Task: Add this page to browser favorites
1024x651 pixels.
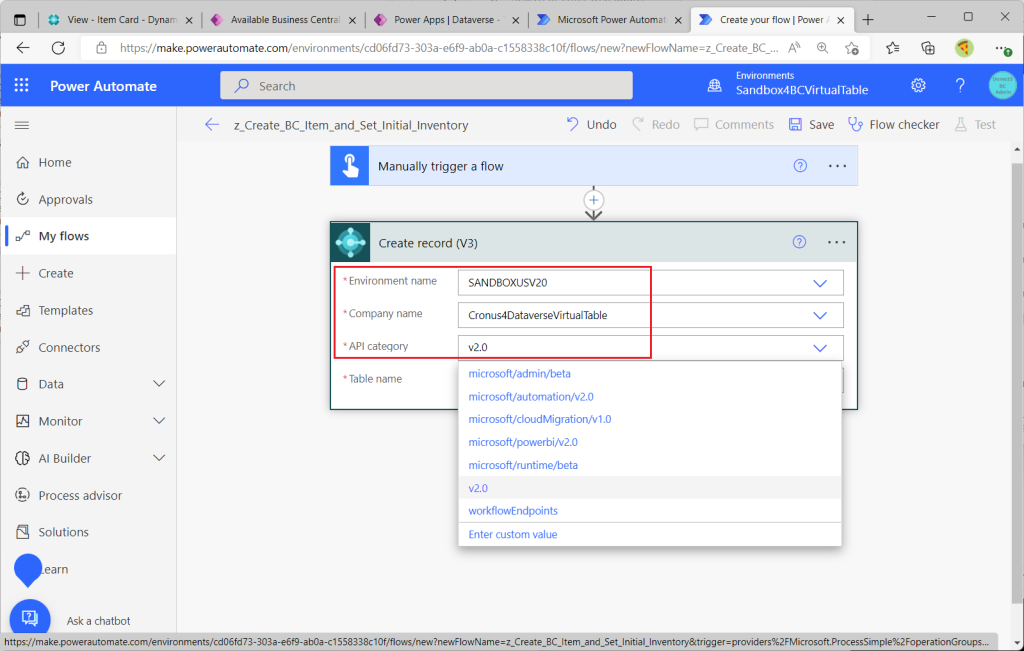Action: 852,48
